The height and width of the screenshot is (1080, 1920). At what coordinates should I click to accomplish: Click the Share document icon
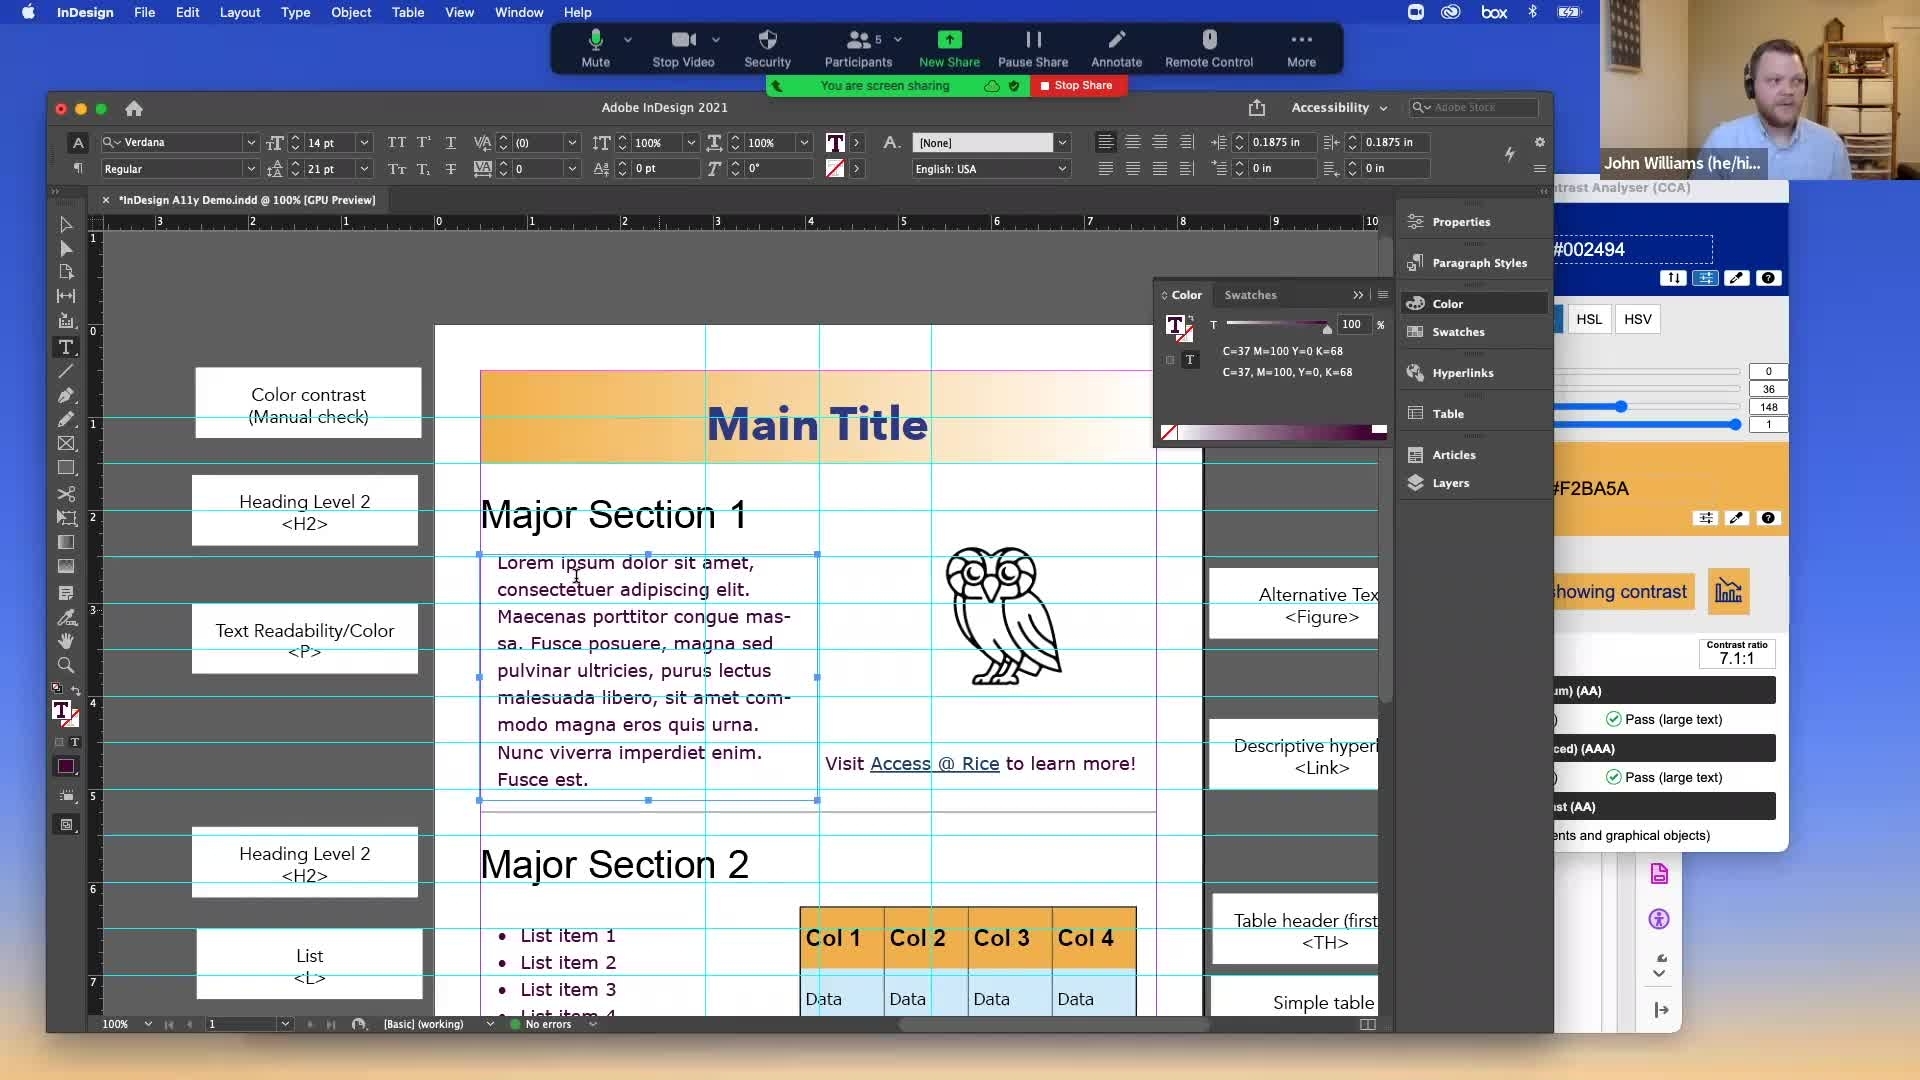1257,107
